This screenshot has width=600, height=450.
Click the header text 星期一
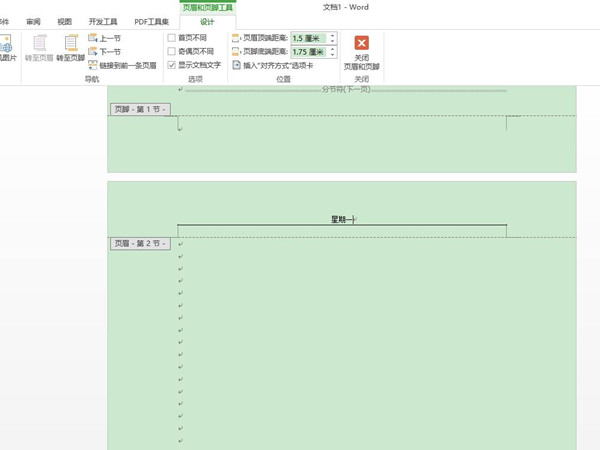click(x=343, y=219)
